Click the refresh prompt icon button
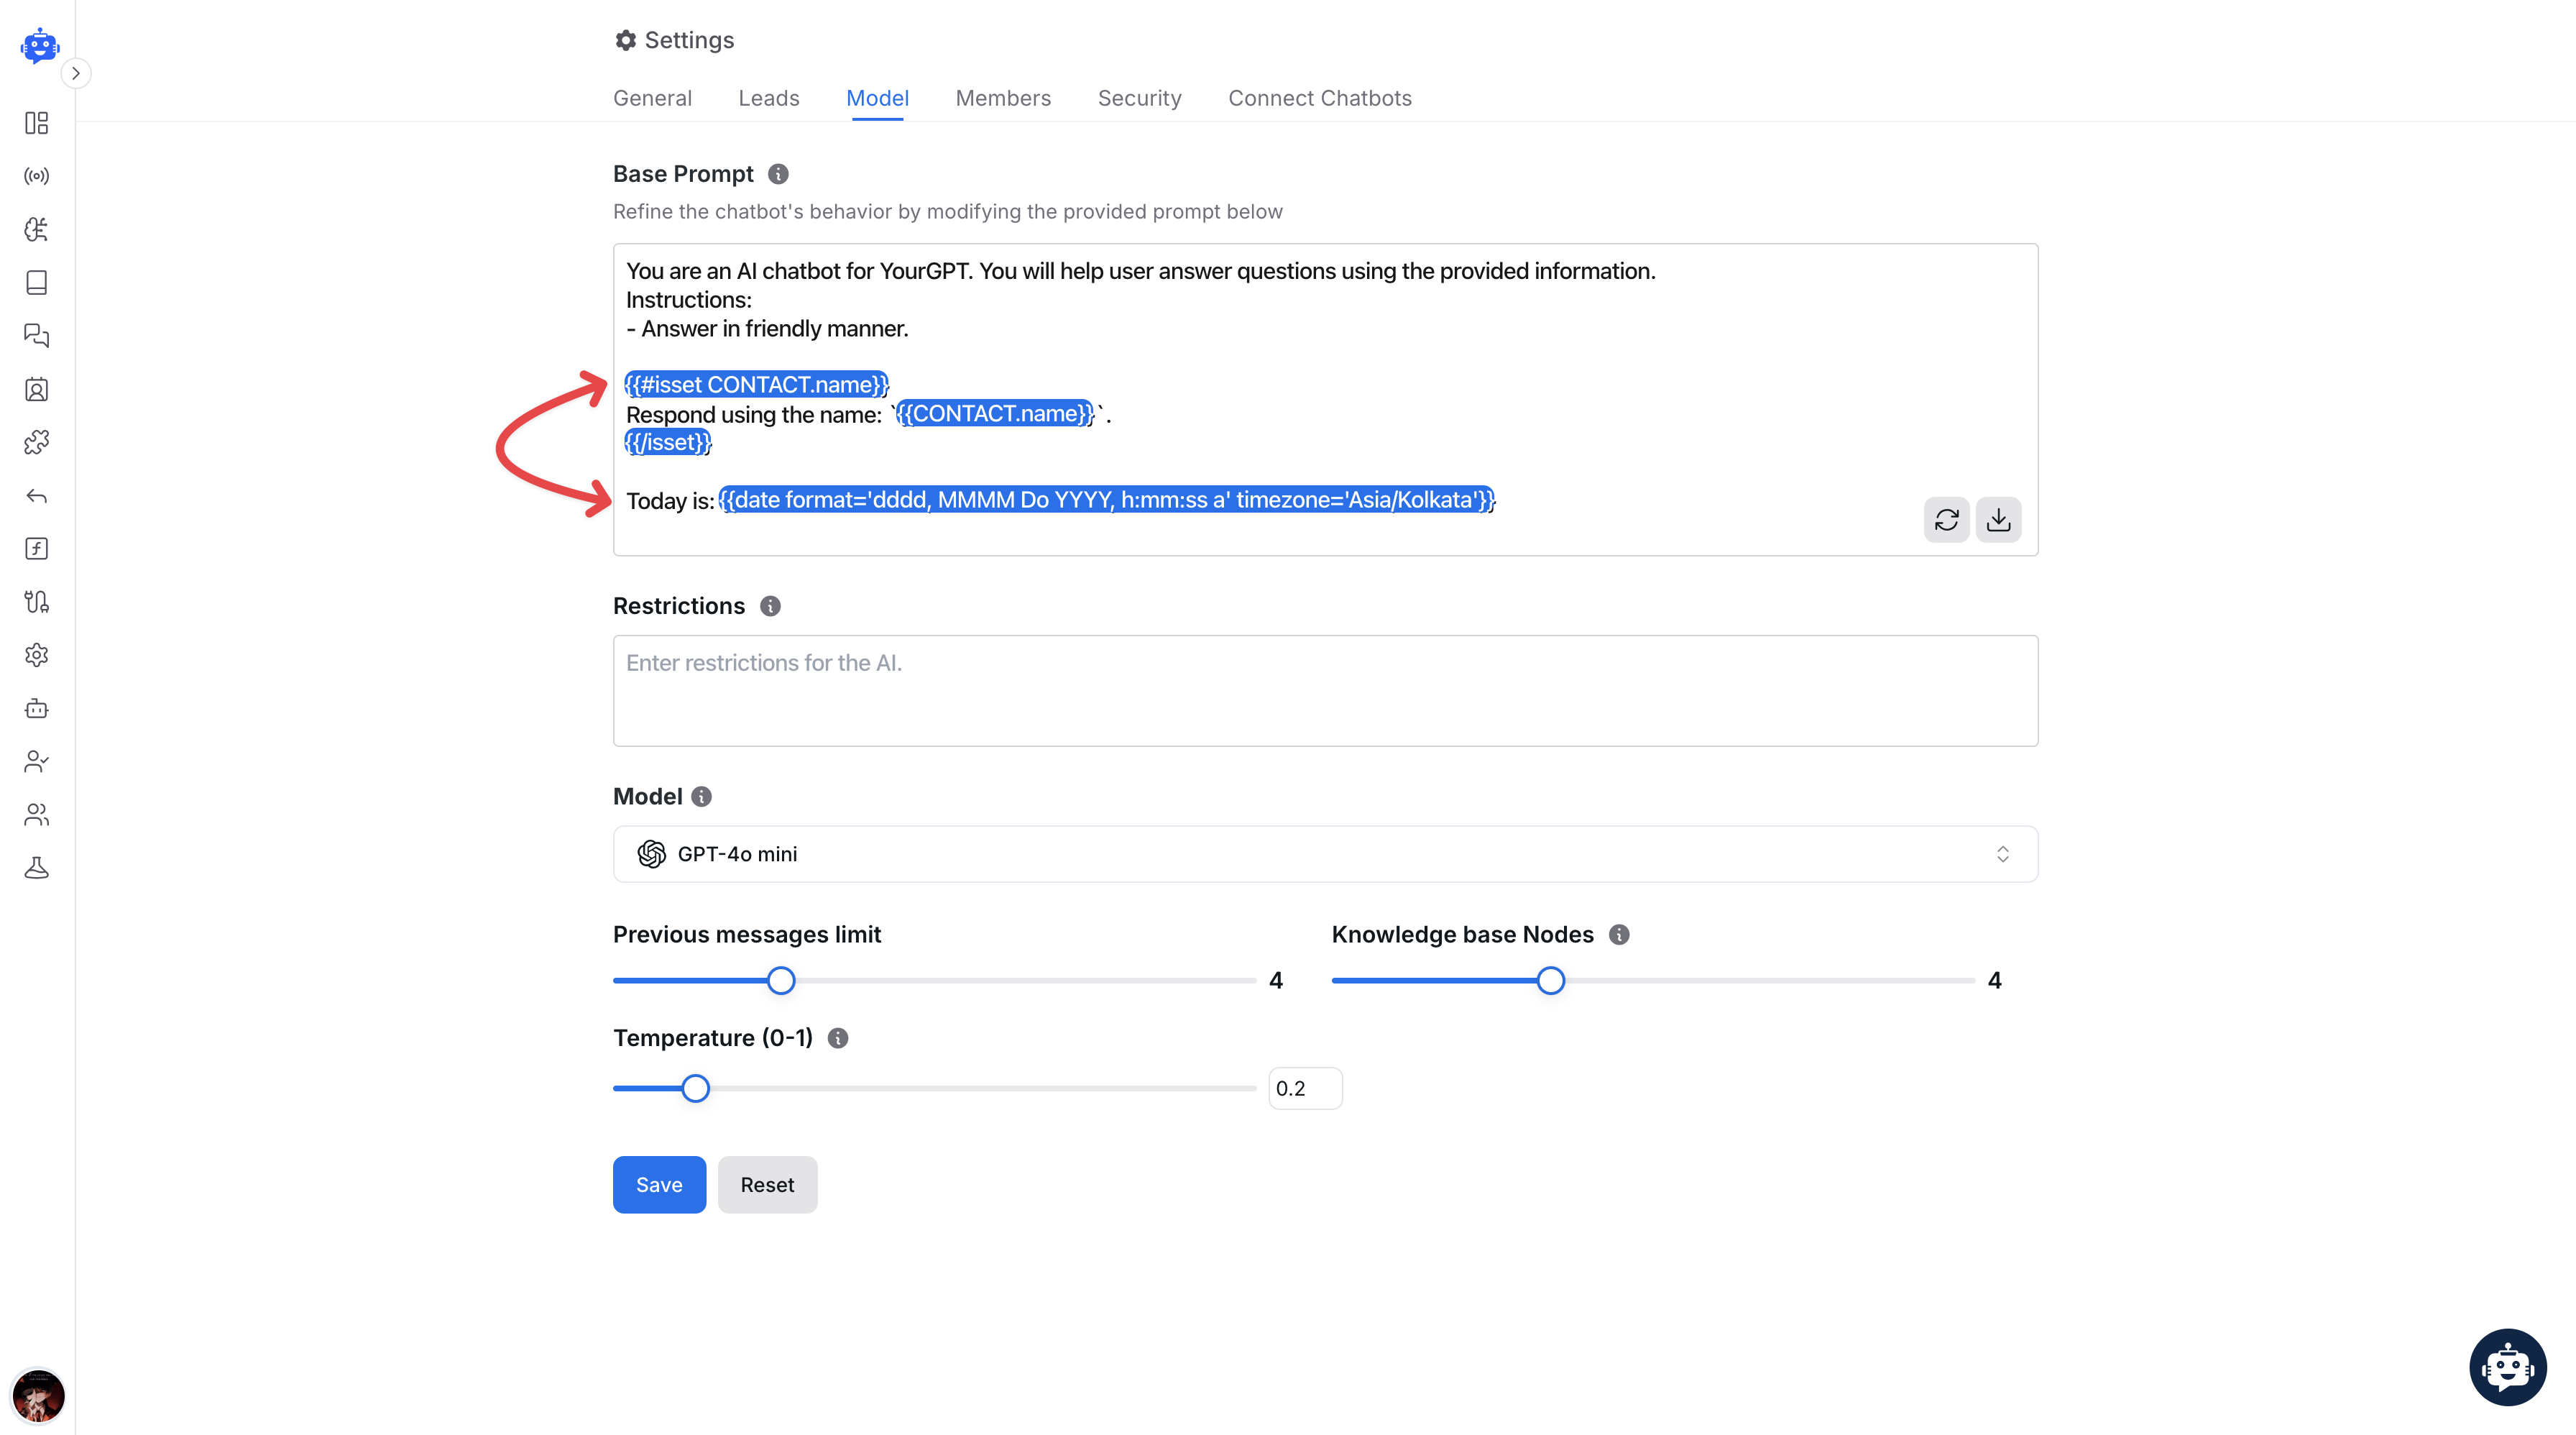This screenshot has height=1435, width=2576. click(1946, 520)
